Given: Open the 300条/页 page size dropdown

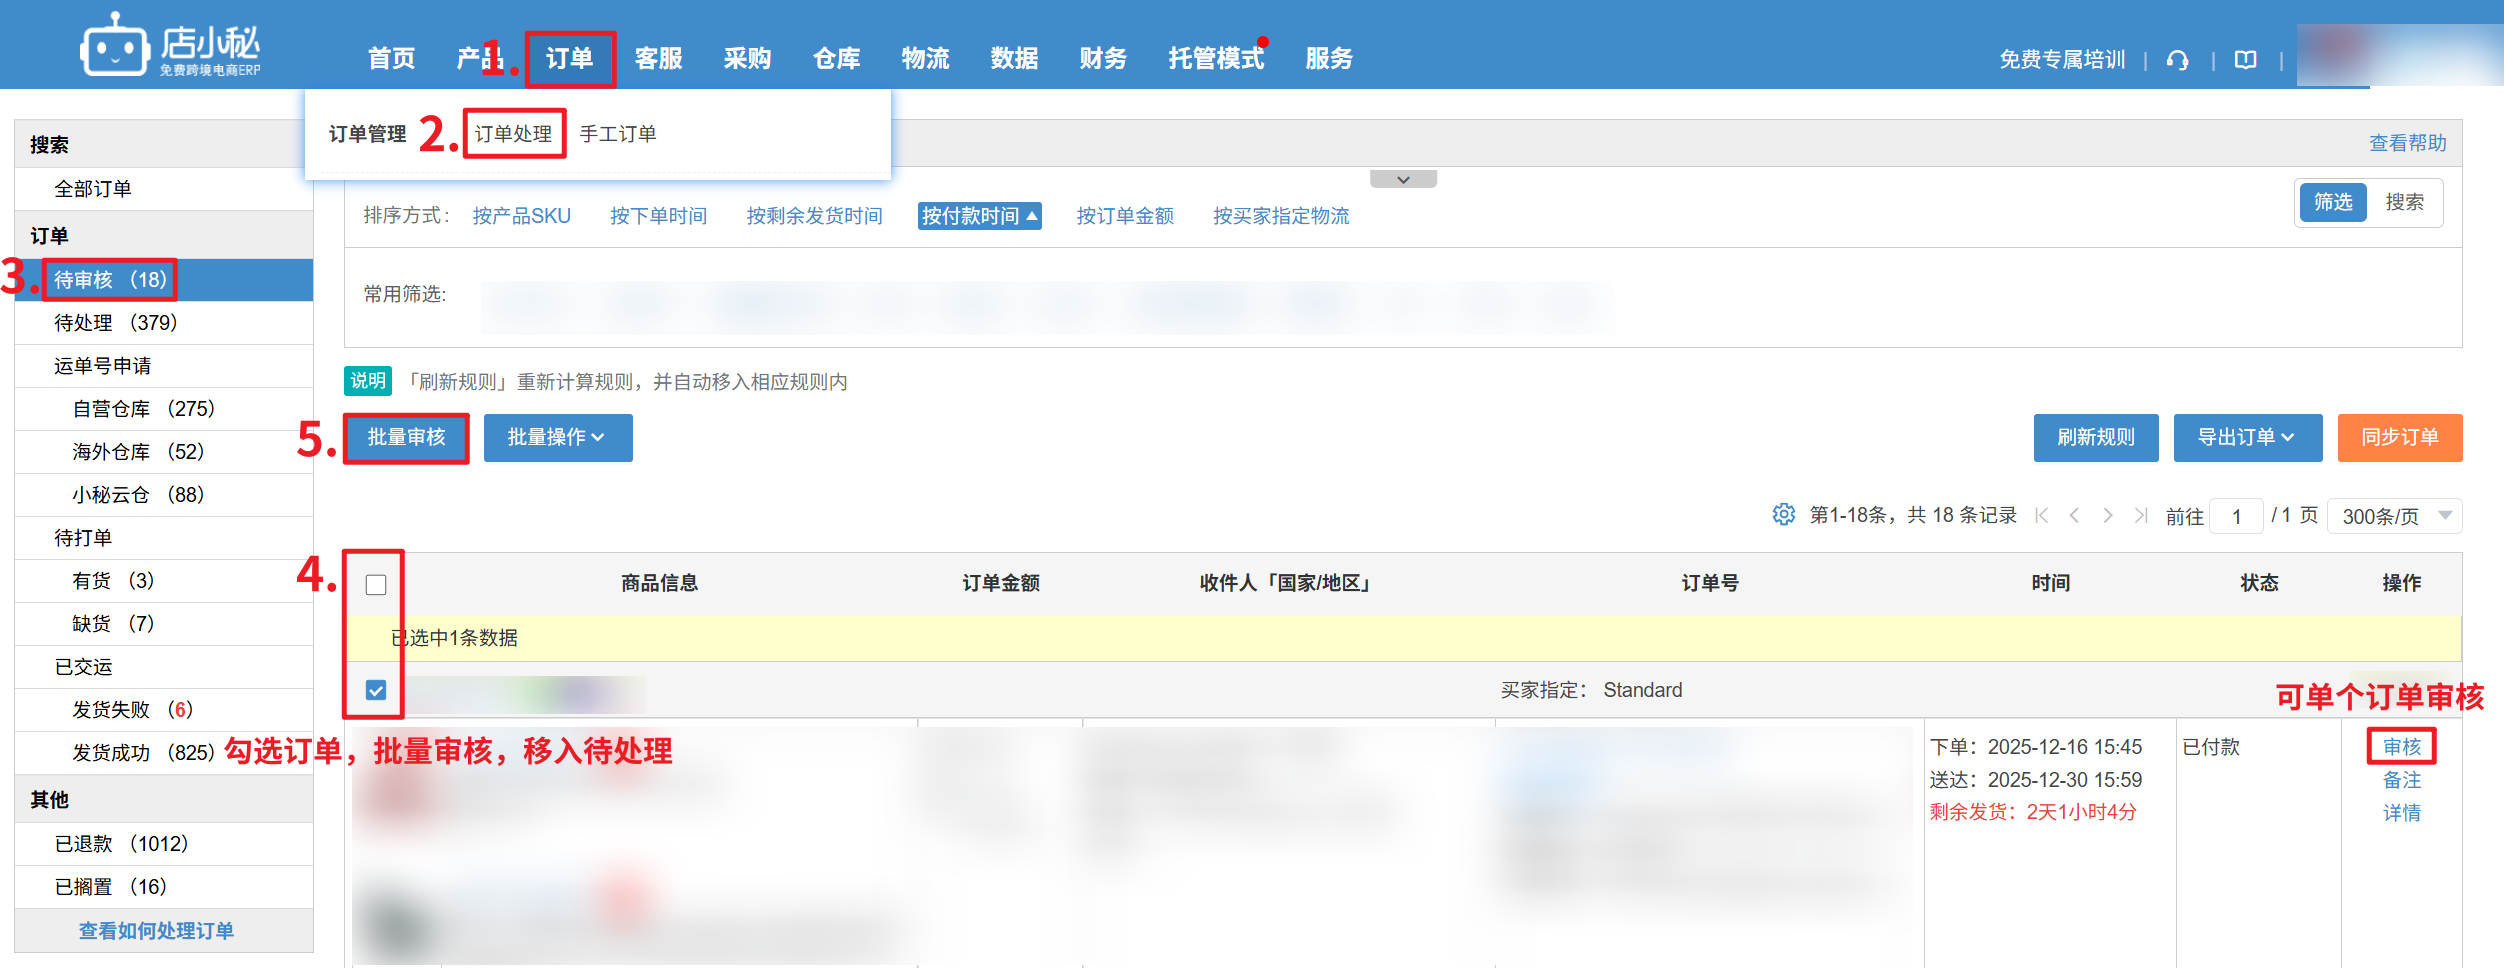Looking at the screenshot, I should (2394, 516).
